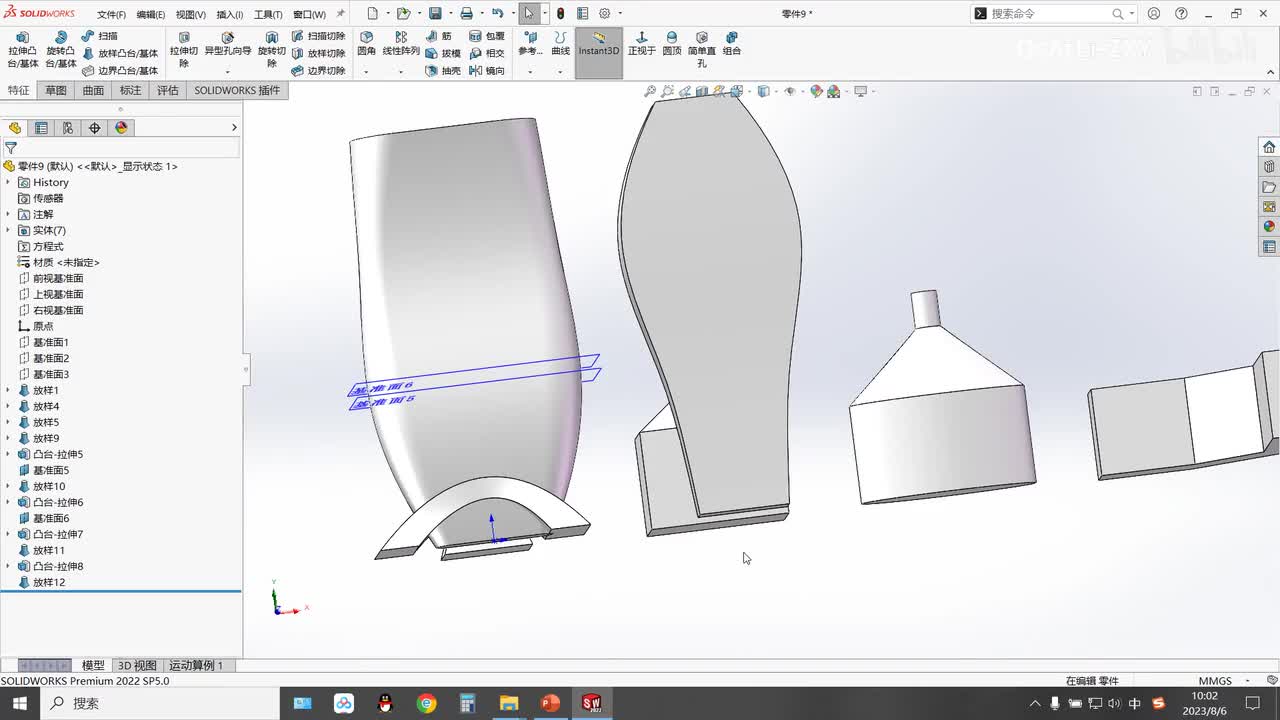1280x720 pixels.
Task: Open the dropdown under 线性阵列
Action: (401, 72)
